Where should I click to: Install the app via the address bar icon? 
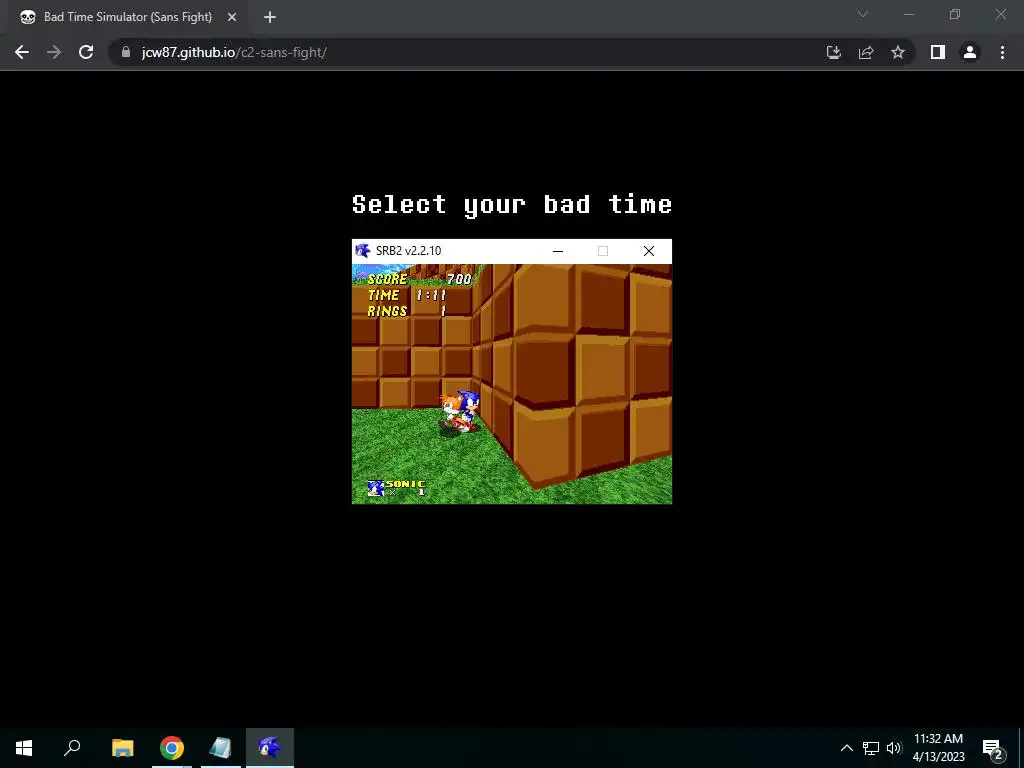pyautogui.click(x=834, y=52)
